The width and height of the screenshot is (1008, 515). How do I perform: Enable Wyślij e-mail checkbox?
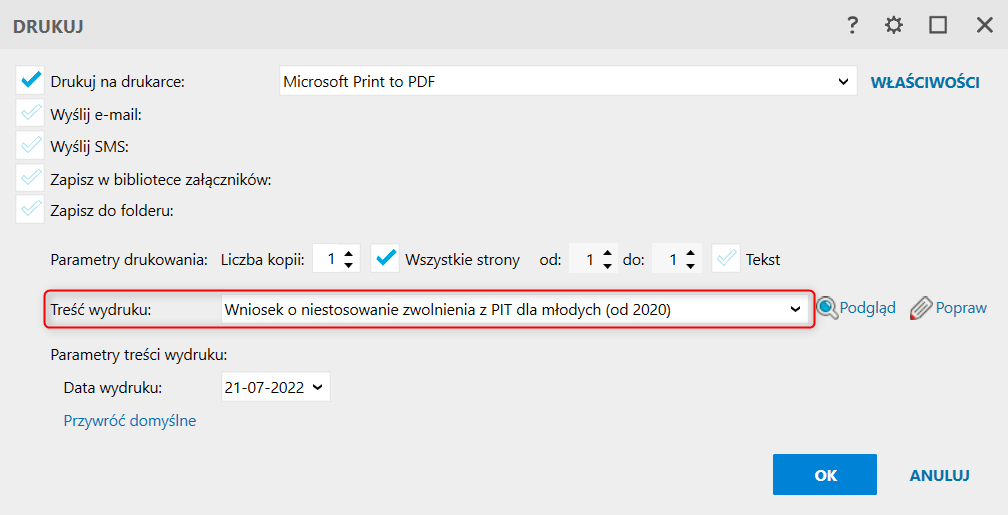coord(30,113)
